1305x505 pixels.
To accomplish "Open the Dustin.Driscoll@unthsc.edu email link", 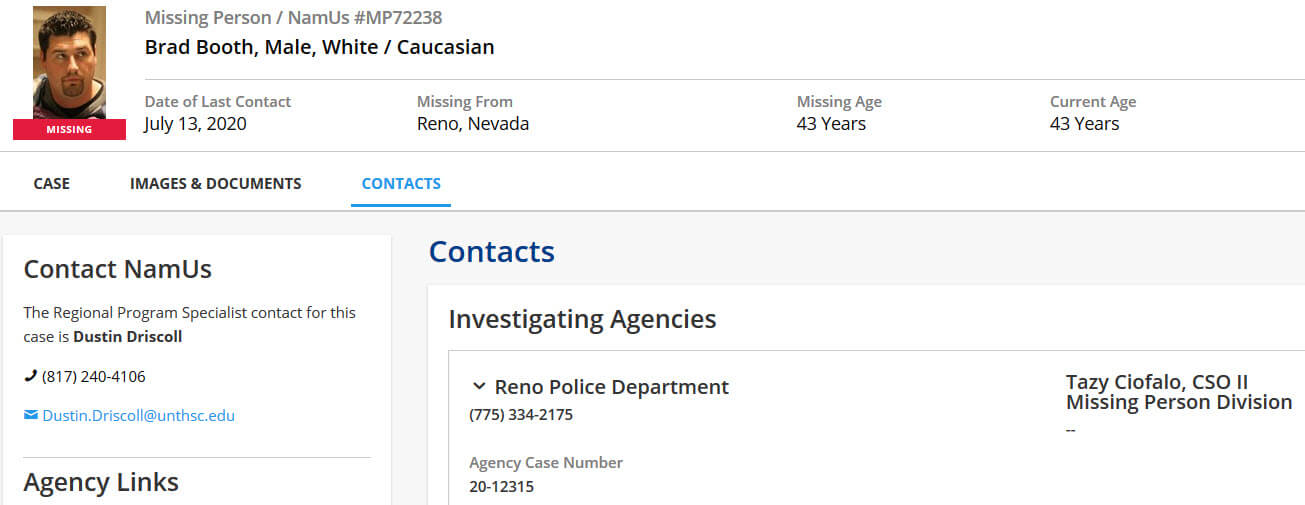I will point(139,415).
